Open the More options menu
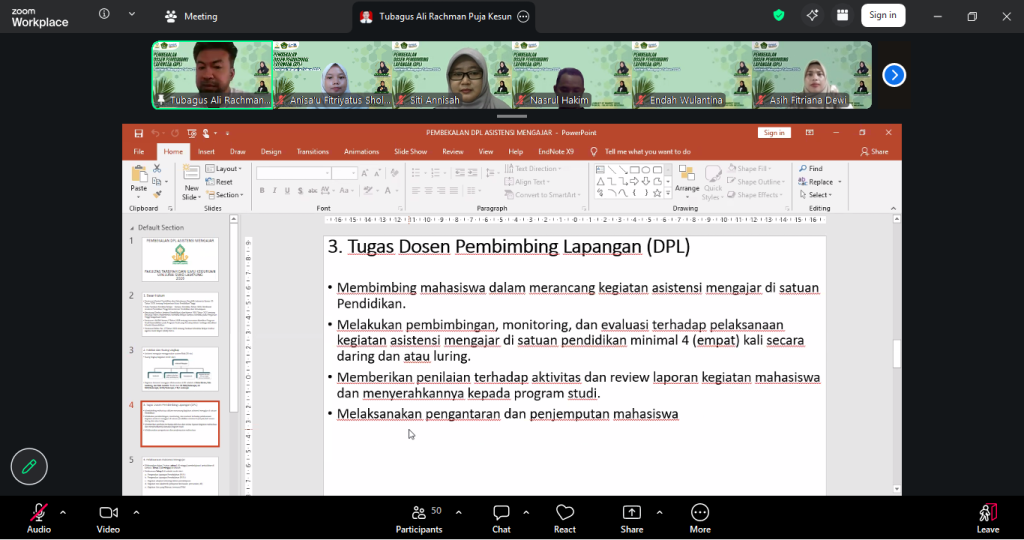This screenshot has height=540, width=1024. (700, 518)
